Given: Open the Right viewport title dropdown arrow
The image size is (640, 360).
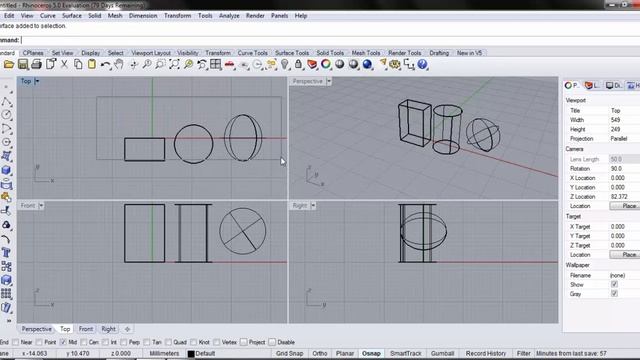Looking at the screenshot, I should tap(313, 206).
